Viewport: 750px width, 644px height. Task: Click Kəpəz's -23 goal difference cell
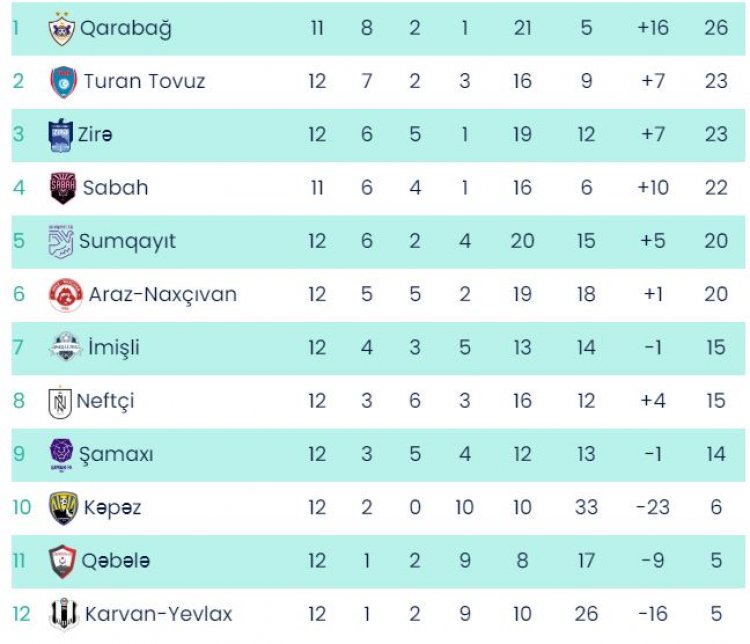tap(652, 508)
